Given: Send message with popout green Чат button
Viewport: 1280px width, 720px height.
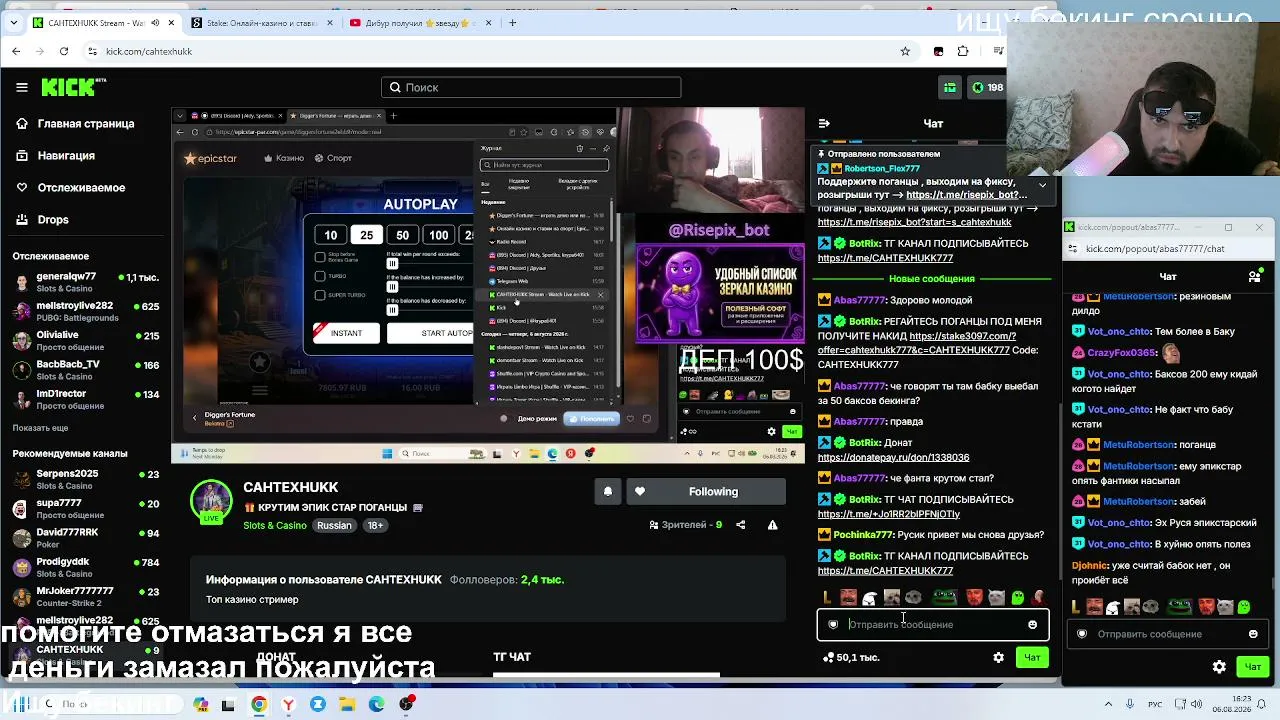Looking at the screenshot, I should 1252,667.
